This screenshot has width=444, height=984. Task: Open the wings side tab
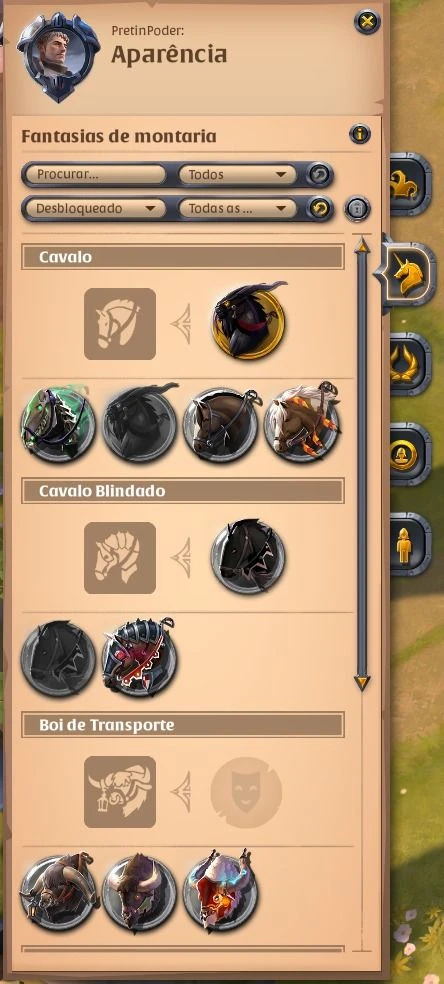point(410,365)
